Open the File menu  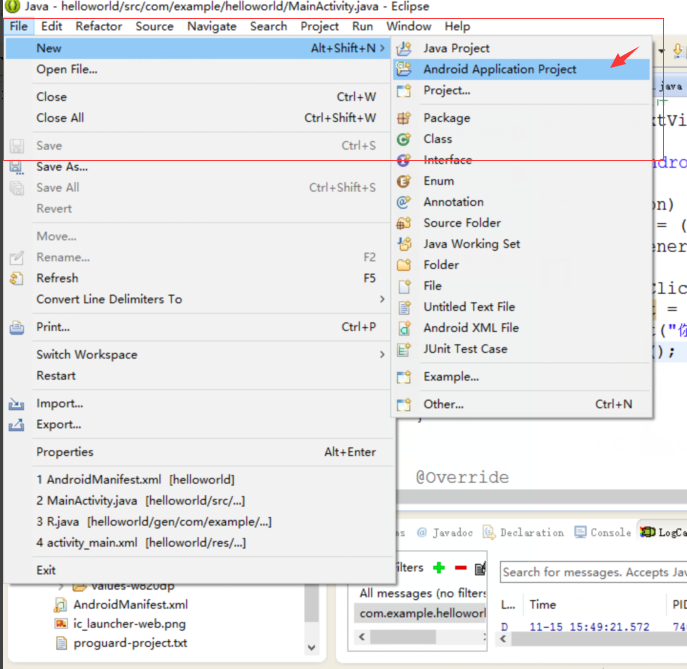point(18,27)
